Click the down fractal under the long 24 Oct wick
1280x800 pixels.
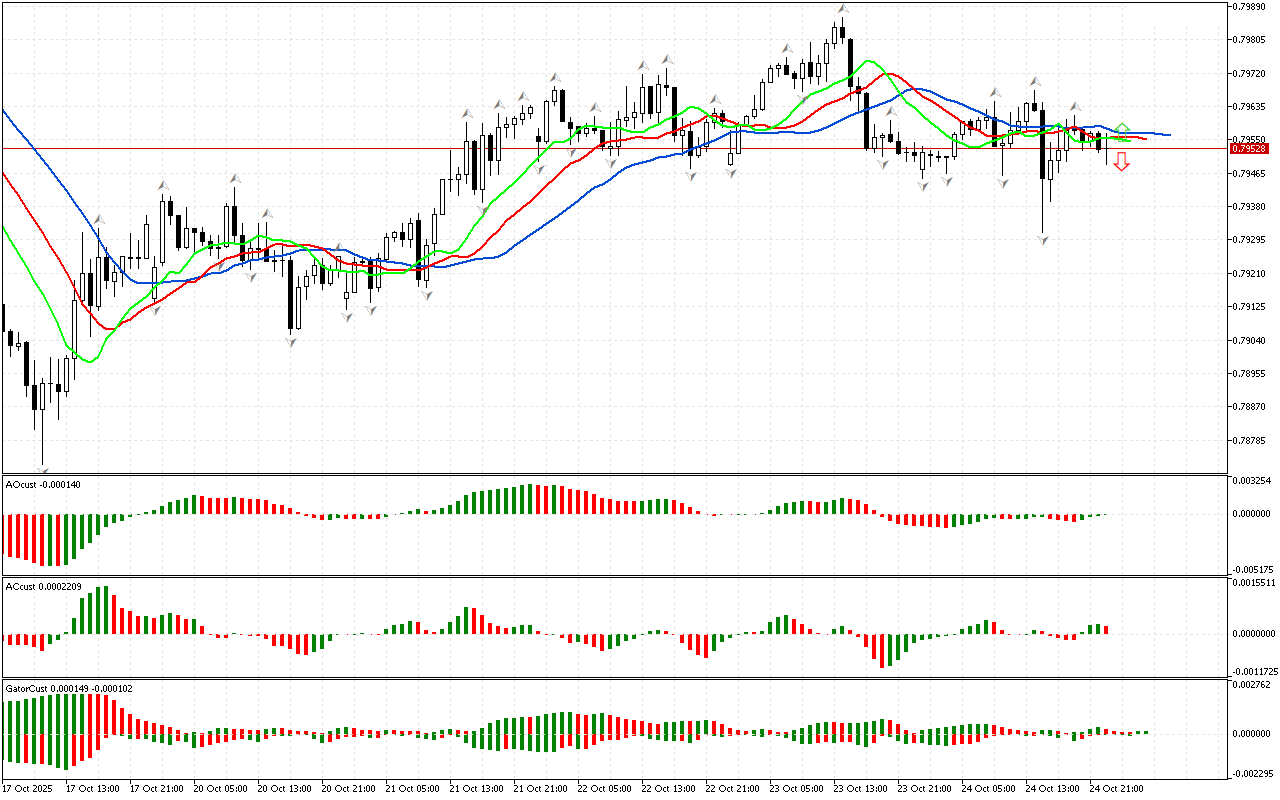(x=1043, y=240)
